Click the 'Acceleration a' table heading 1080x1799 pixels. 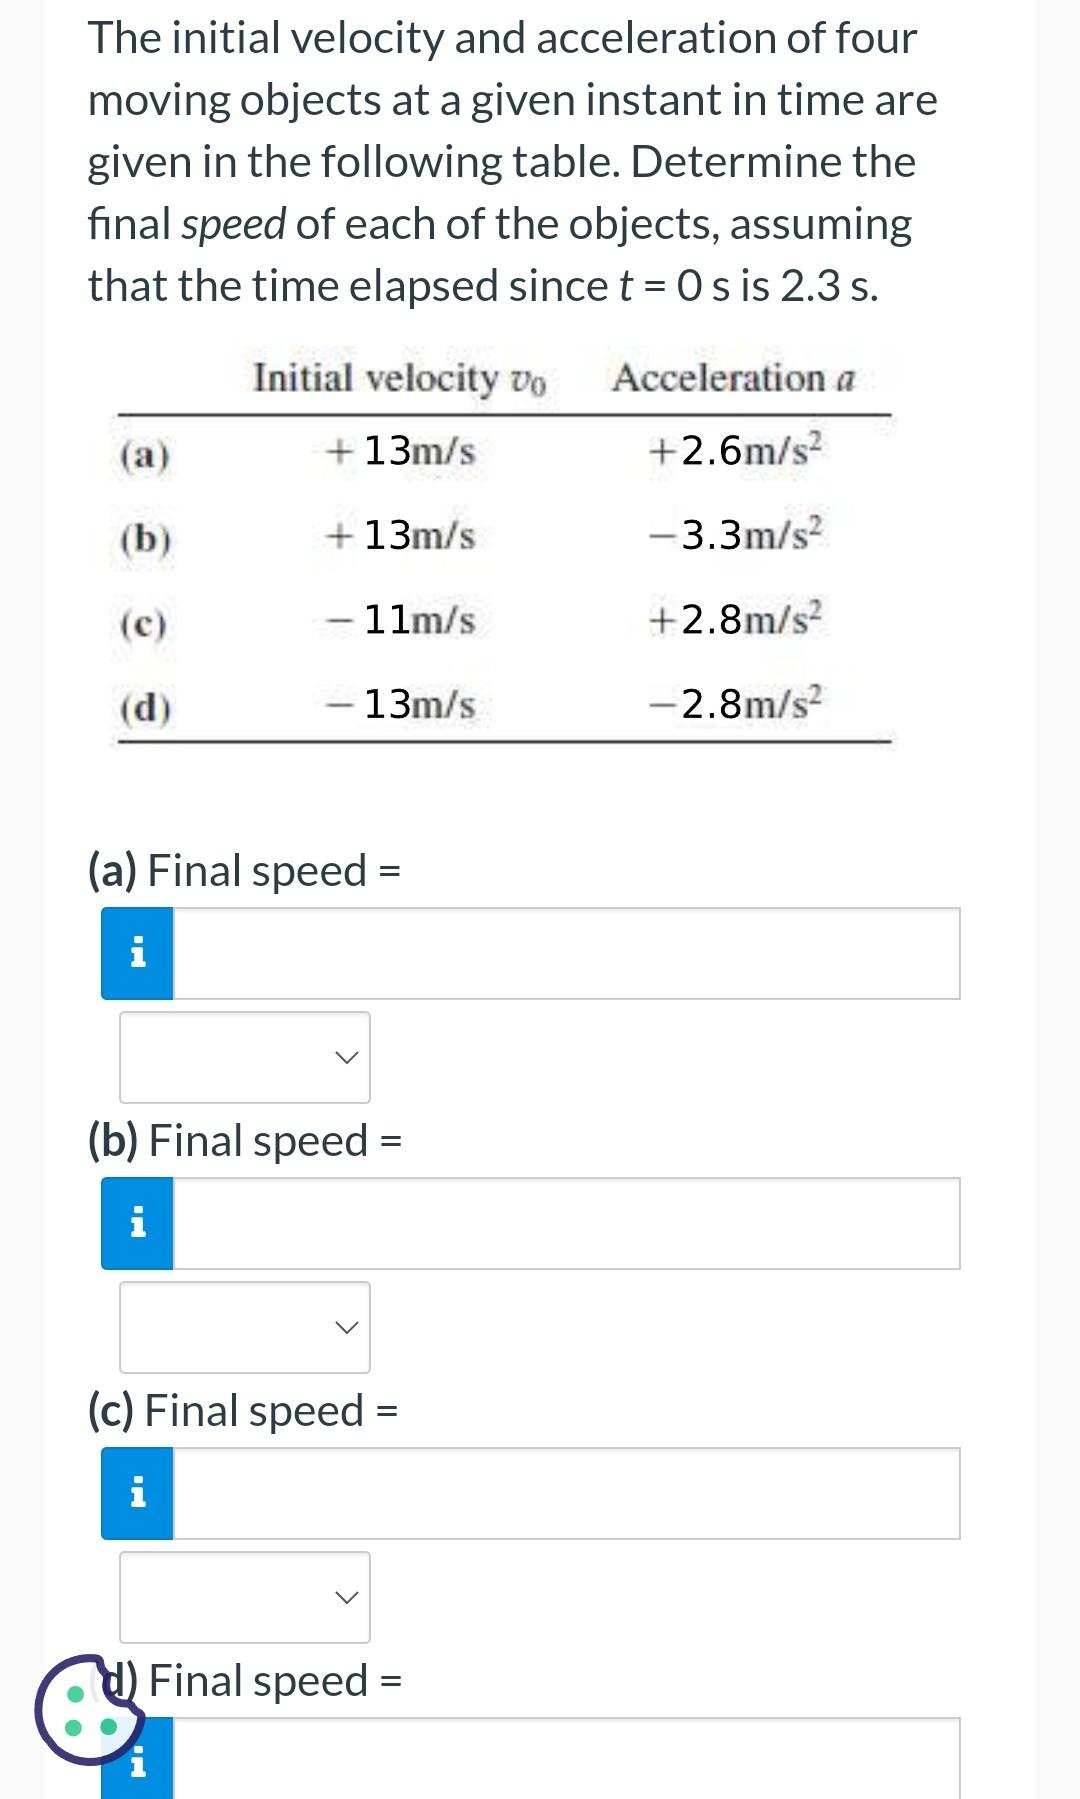click(737, 378)
